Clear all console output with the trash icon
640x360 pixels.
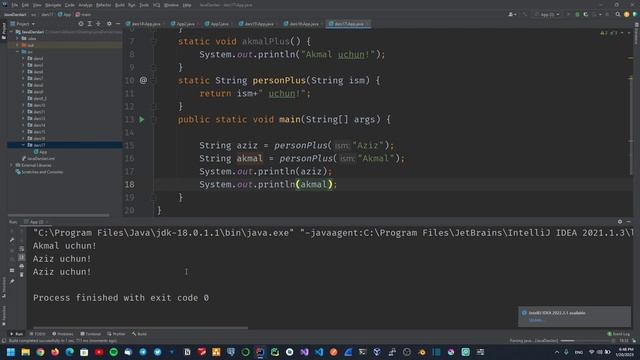click(x=22, y=274)
